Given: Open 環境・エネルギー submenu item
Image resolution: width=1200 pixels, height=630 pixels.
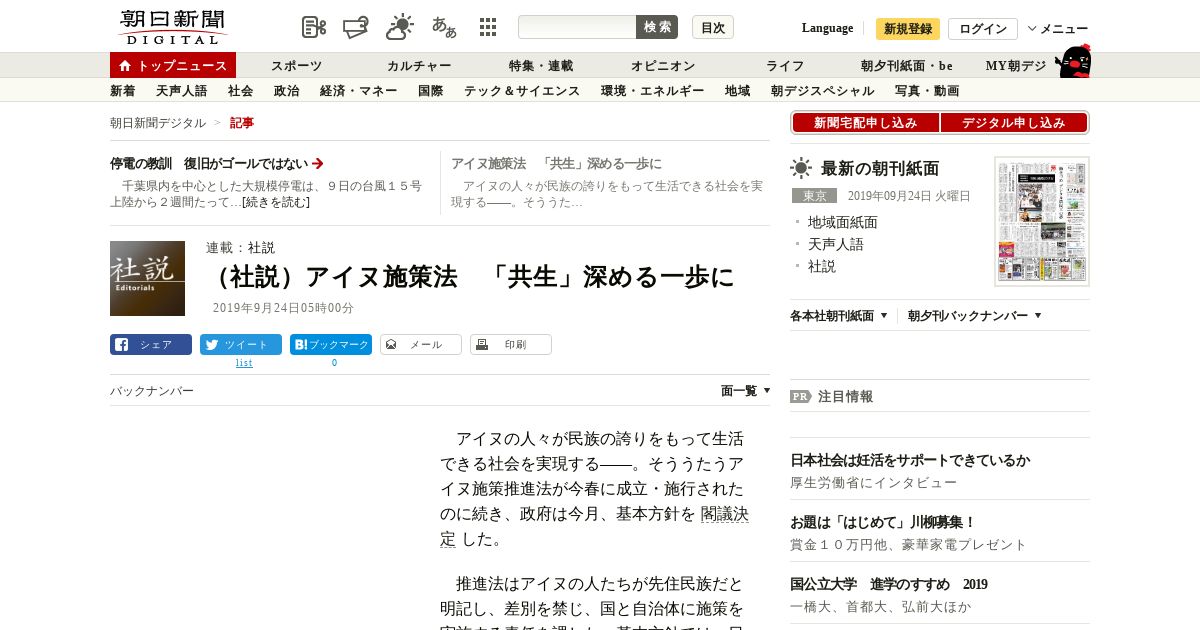Looking at the screenshot, I should pos(653,91).
